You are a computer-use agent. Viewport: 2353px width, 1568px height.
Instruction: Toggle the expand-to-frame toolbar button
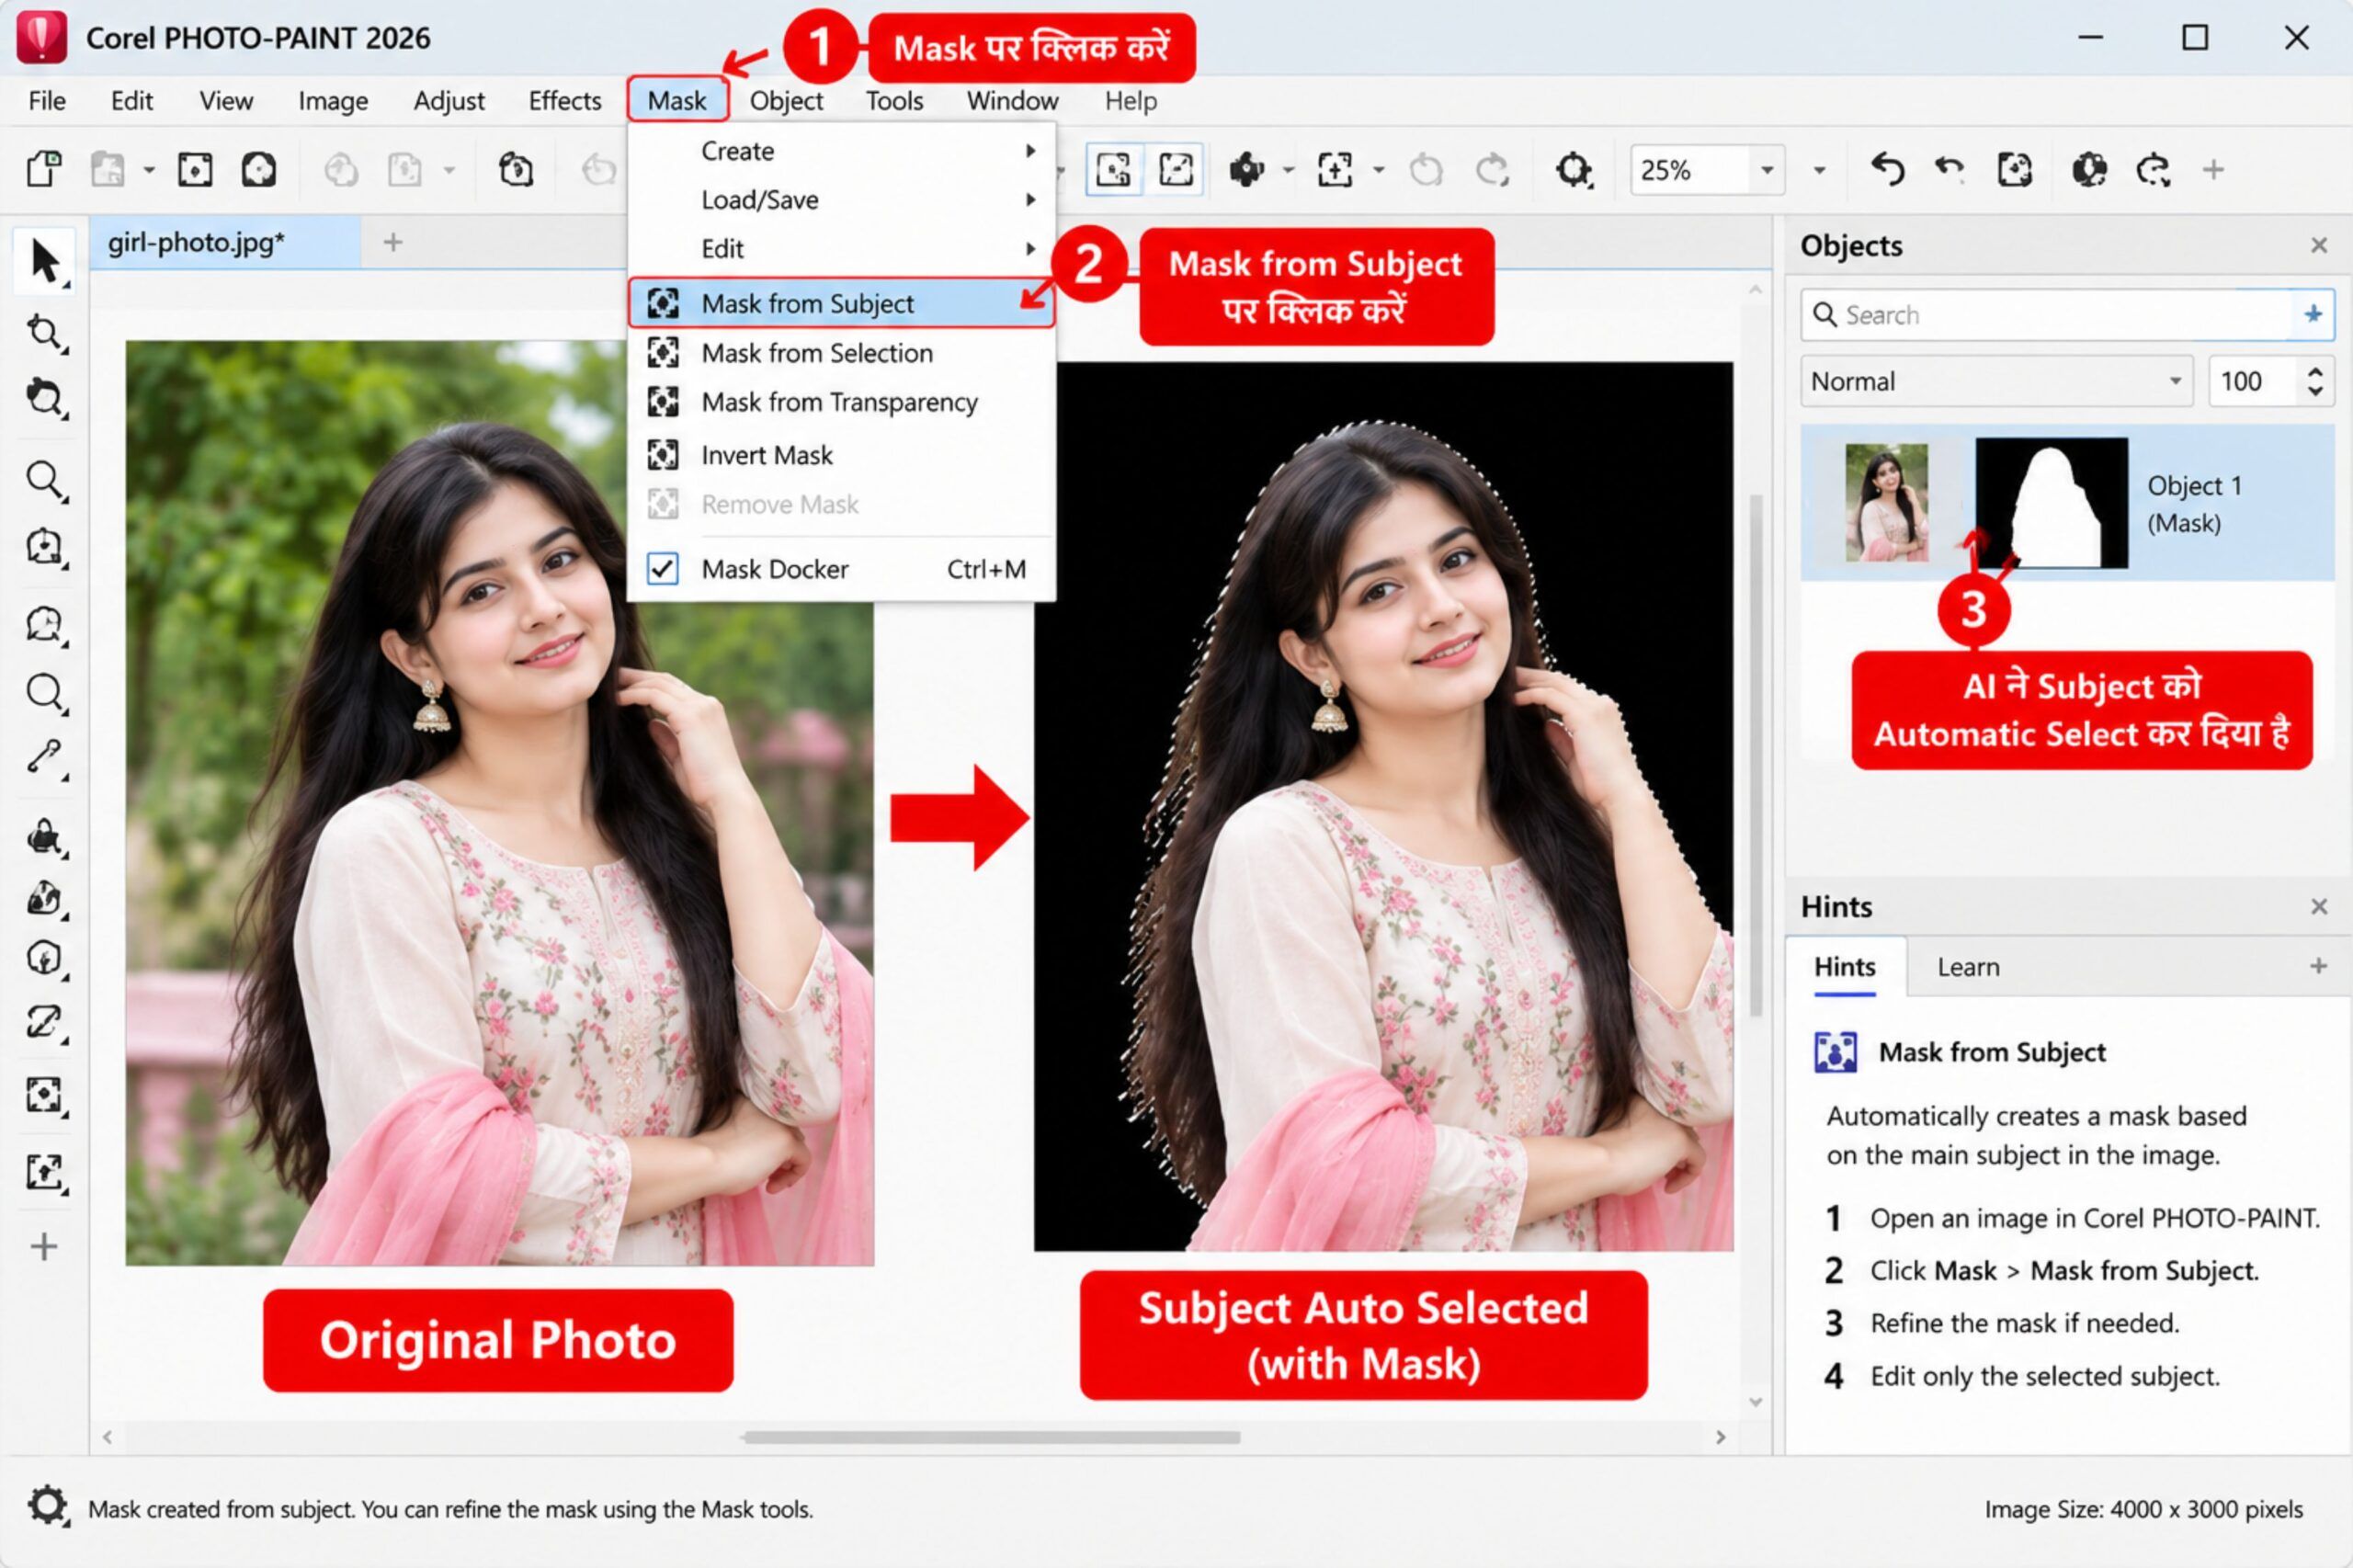tap(1175, 169)
